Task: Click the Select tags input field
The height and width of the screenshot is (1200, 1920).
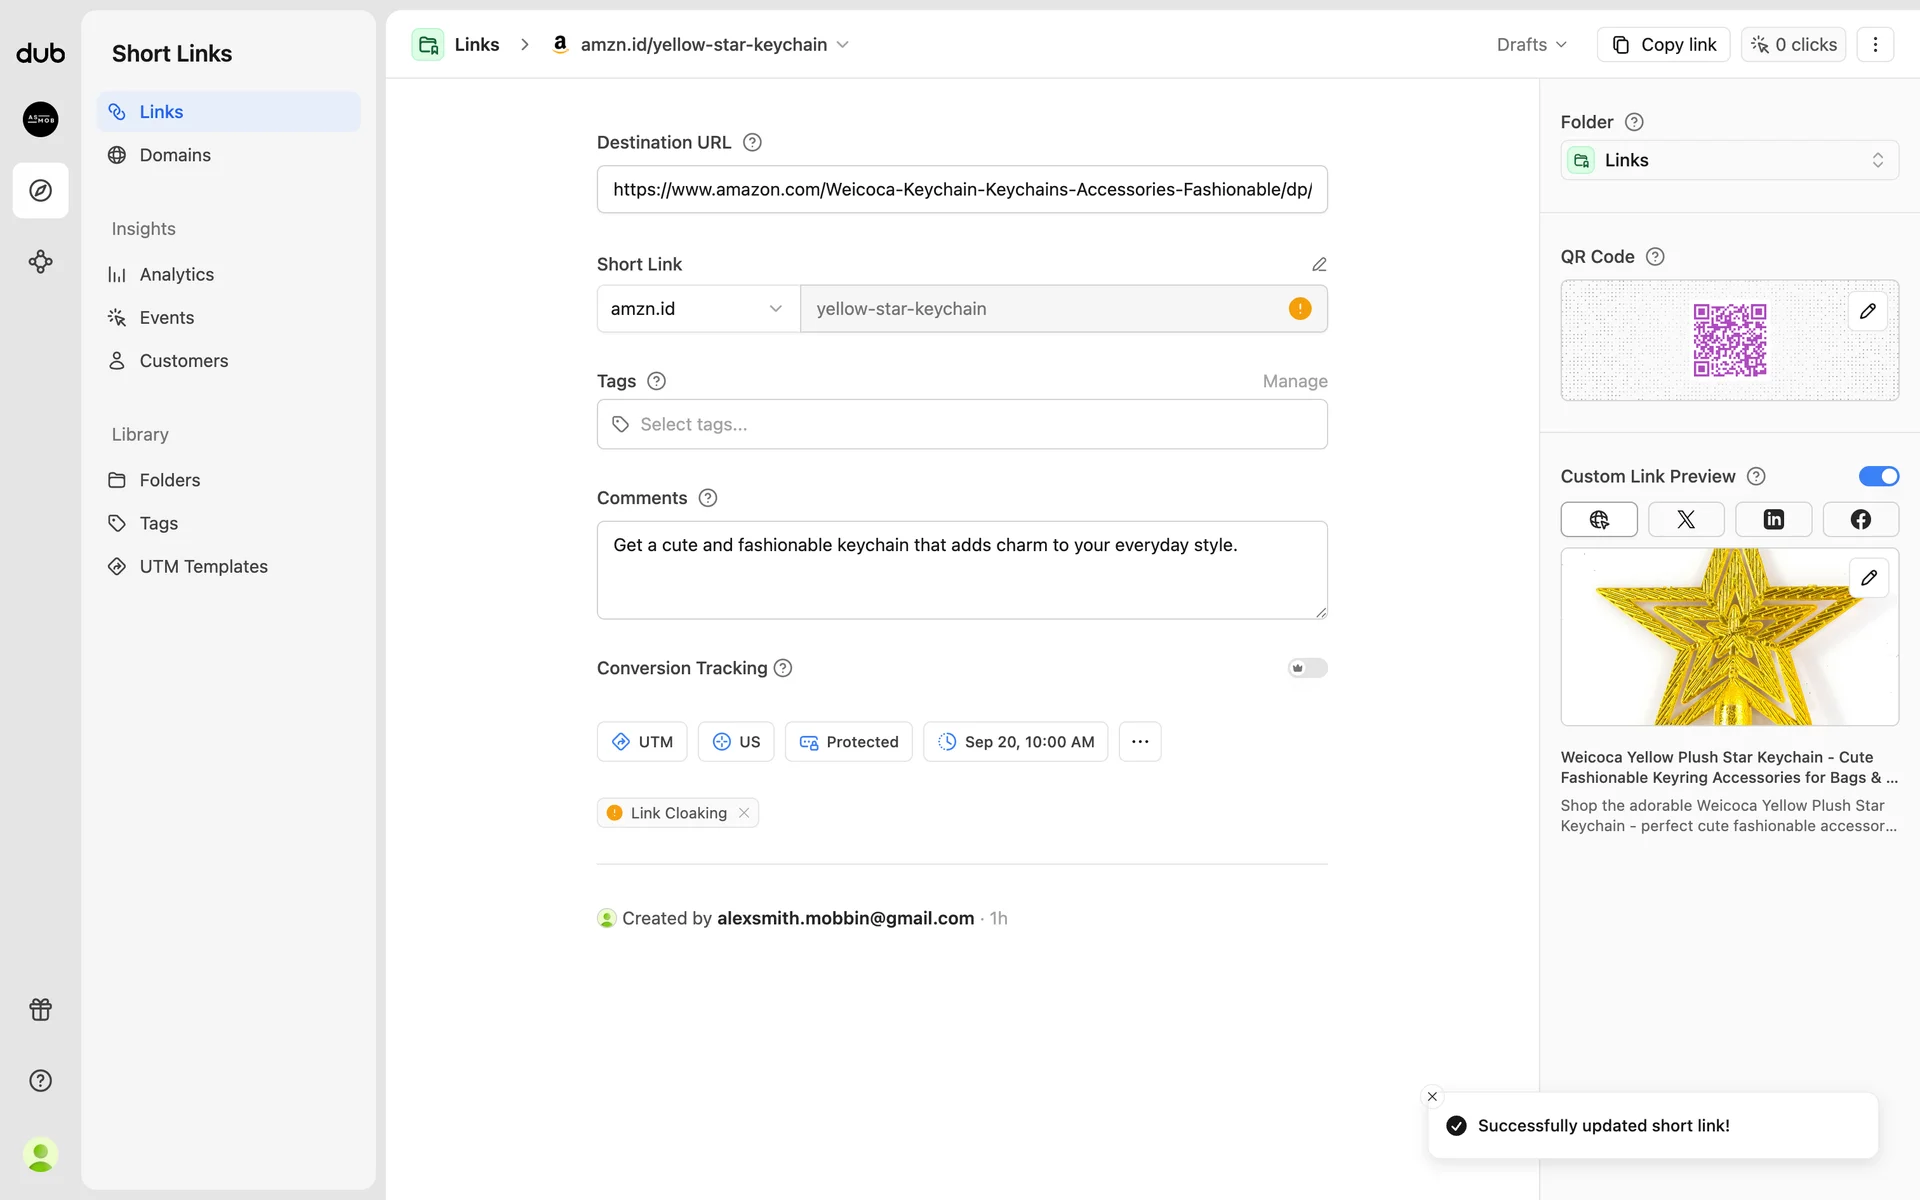Action: tap(961, 424)
